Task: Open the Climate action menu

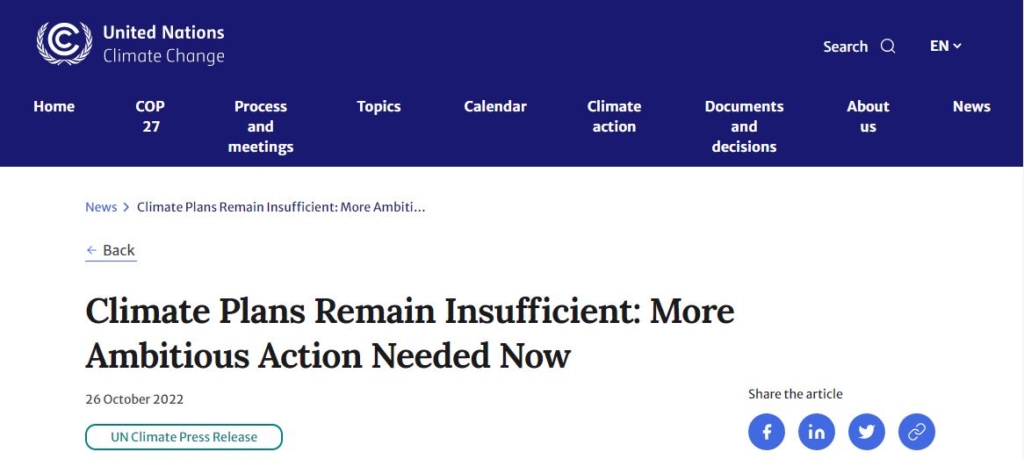Action: [x=614, y=116]
